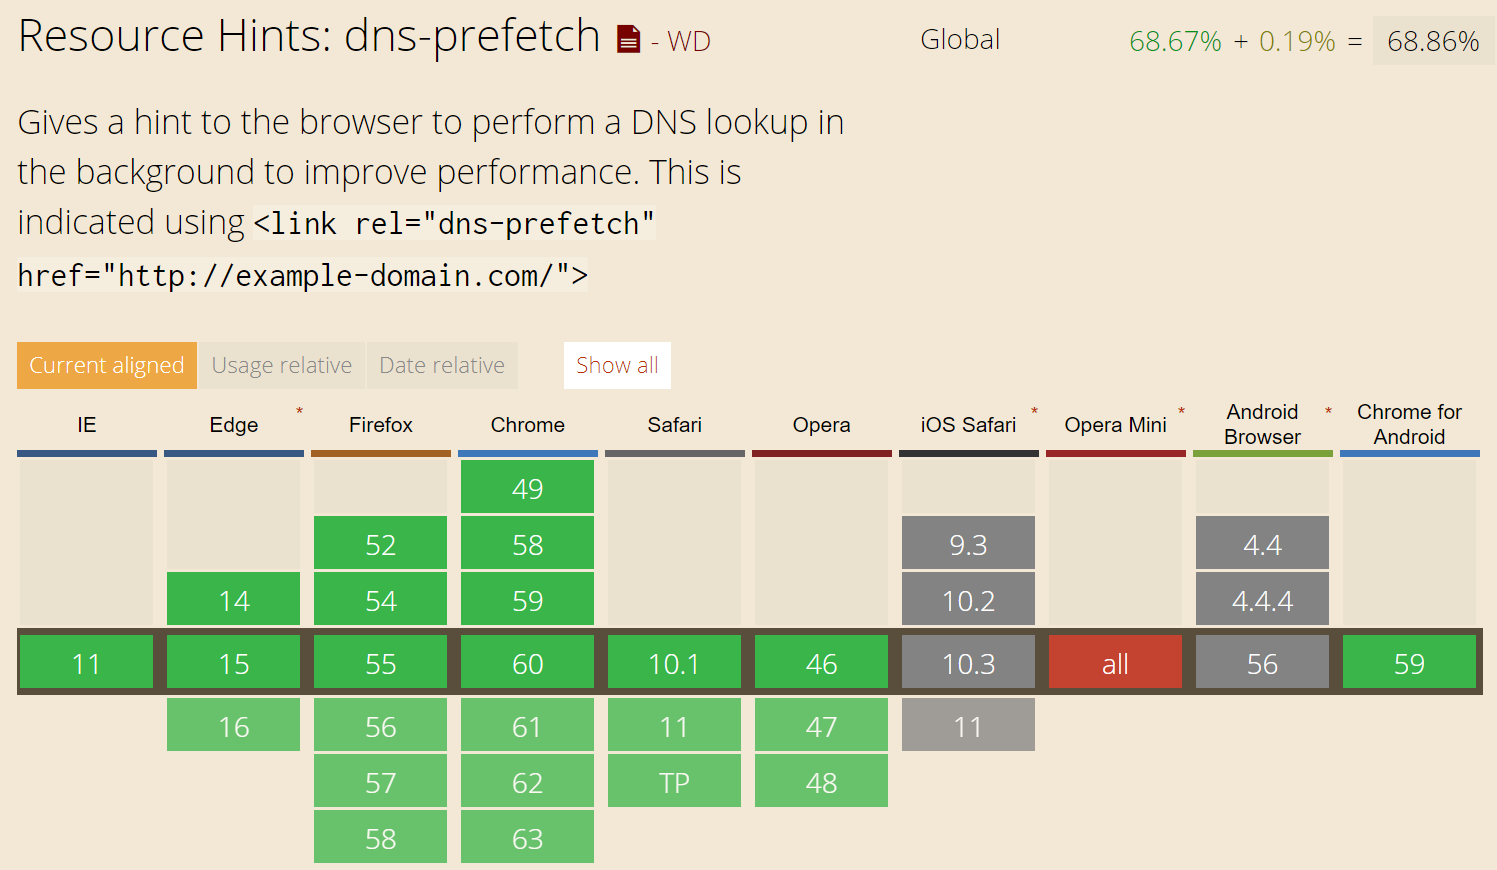Select the Firefox column header
The width and height of the screenshot is (1497, 870).
click(380, 425)
